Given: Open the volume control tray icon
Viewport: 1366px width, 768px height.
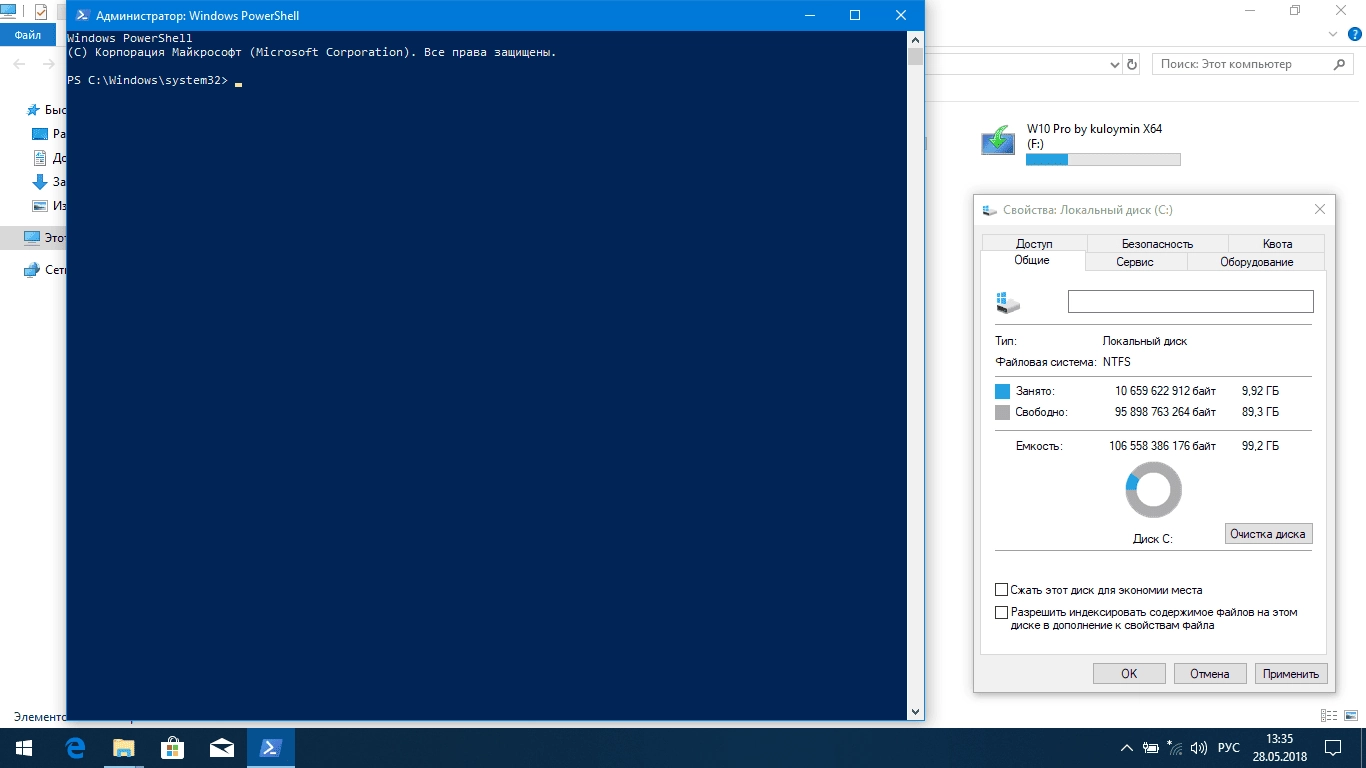Looking at the screenshot, I should tap(1199, 748).
